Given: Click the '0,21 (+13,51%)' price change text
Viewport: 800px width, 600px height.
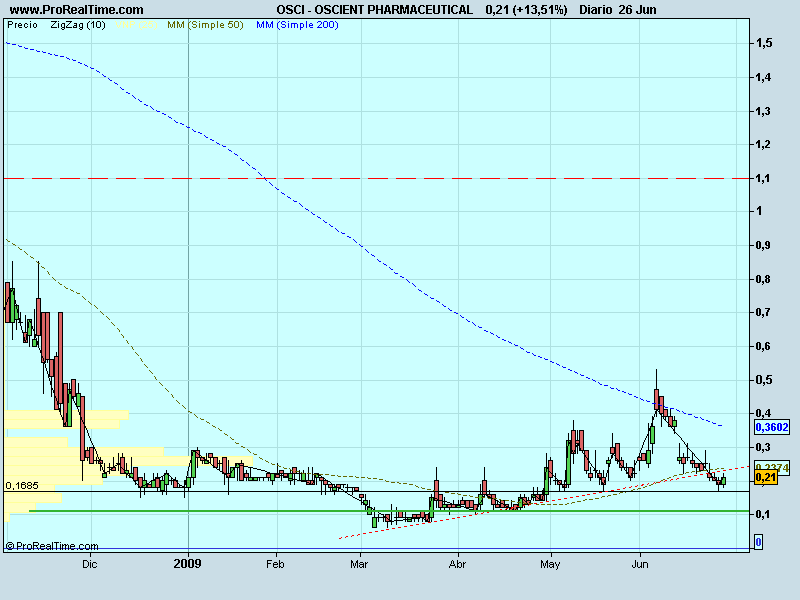Looking at the screenshot, I should click(x=527, y=10).
